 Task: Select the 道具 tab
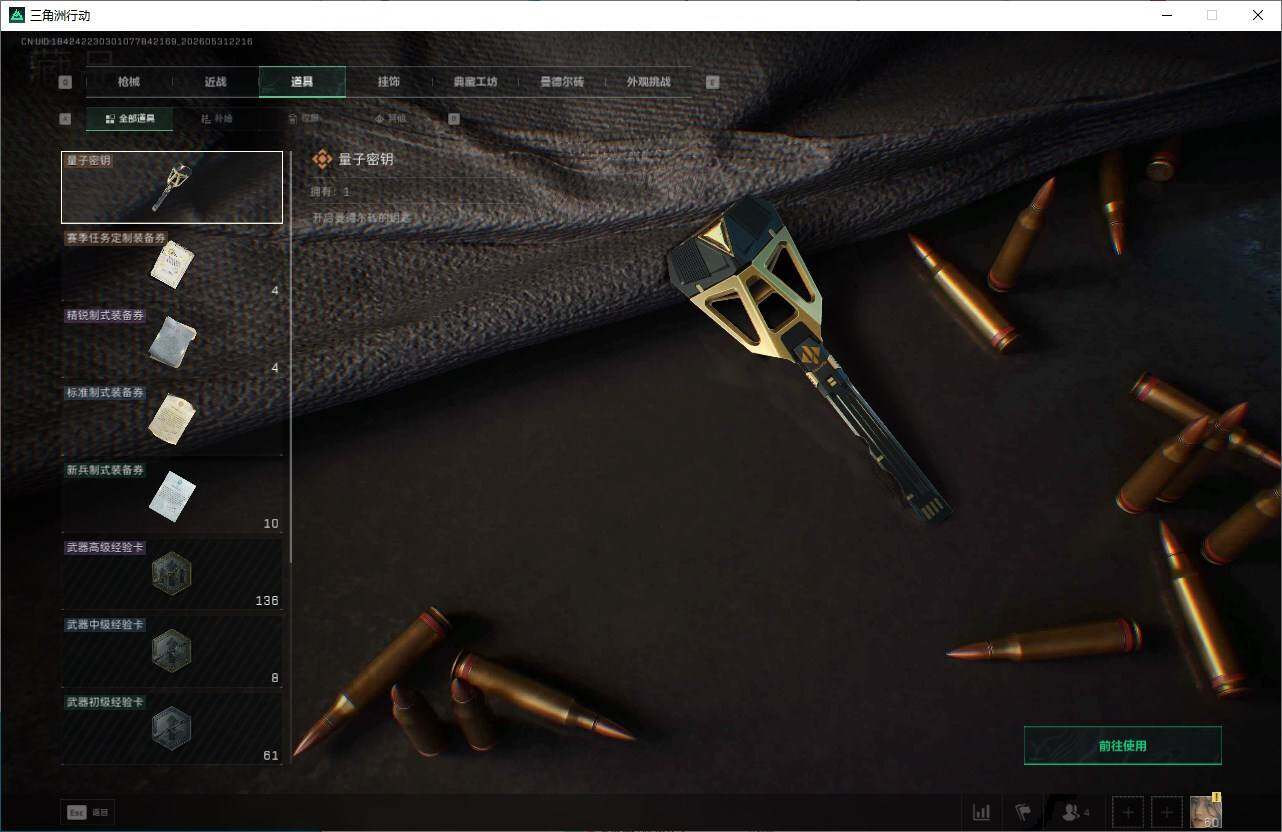pos(302,82)
